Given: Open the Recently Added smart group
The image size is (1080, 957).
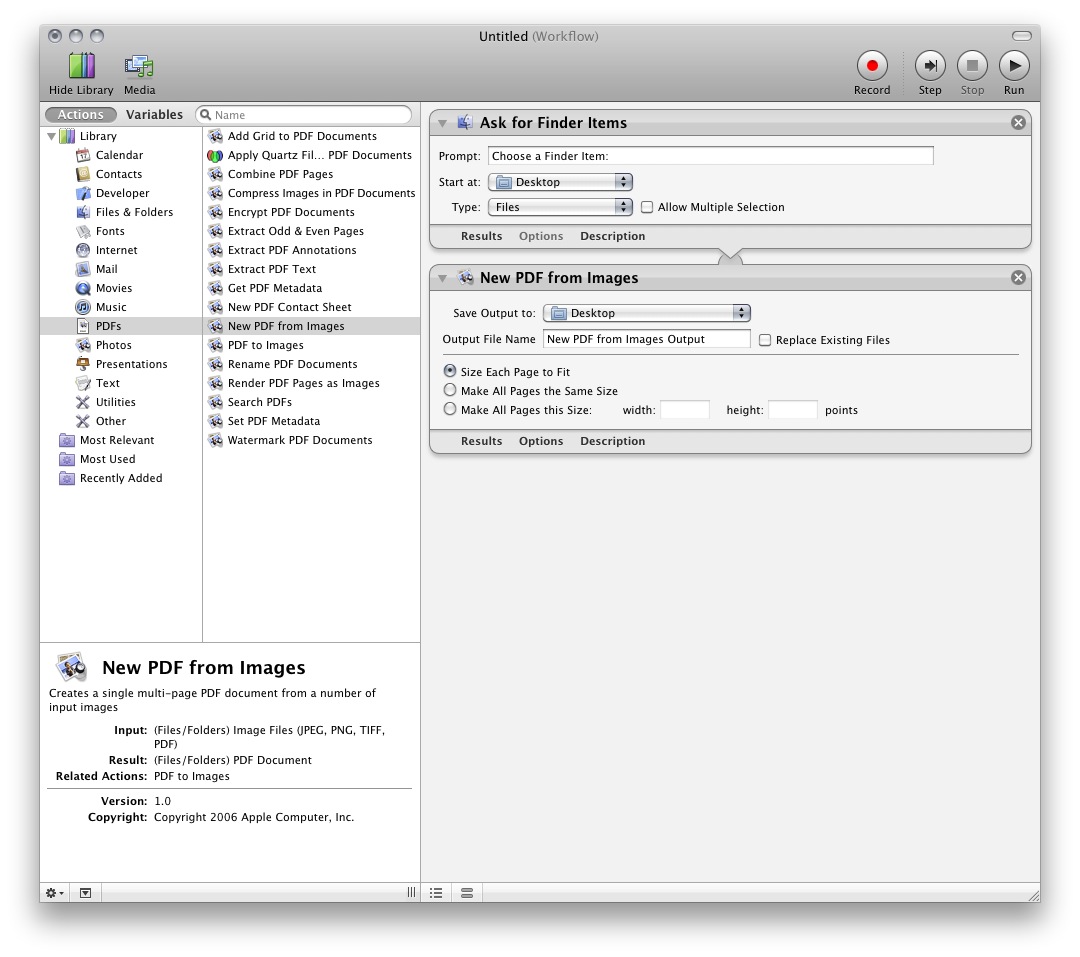Looking at the screenshot, I should click(120, 478).
